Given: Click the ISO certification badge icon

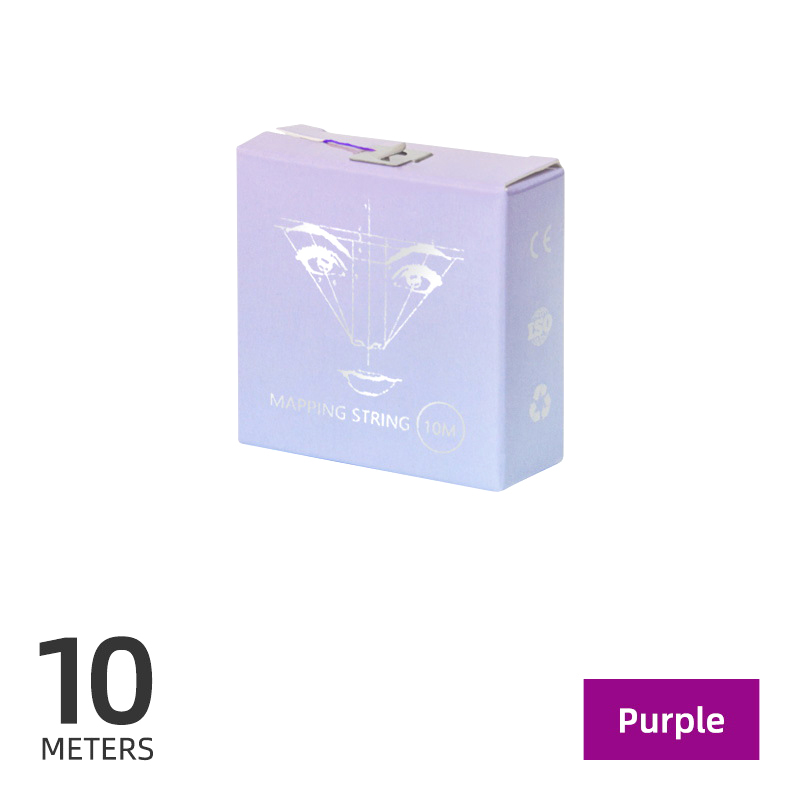Looking at the screenshot, I should (540, 326).
